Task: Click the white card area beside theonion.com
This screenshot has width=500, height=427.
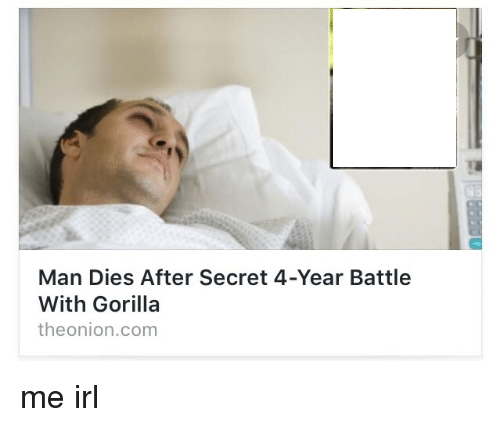Action: pos(317,330)
